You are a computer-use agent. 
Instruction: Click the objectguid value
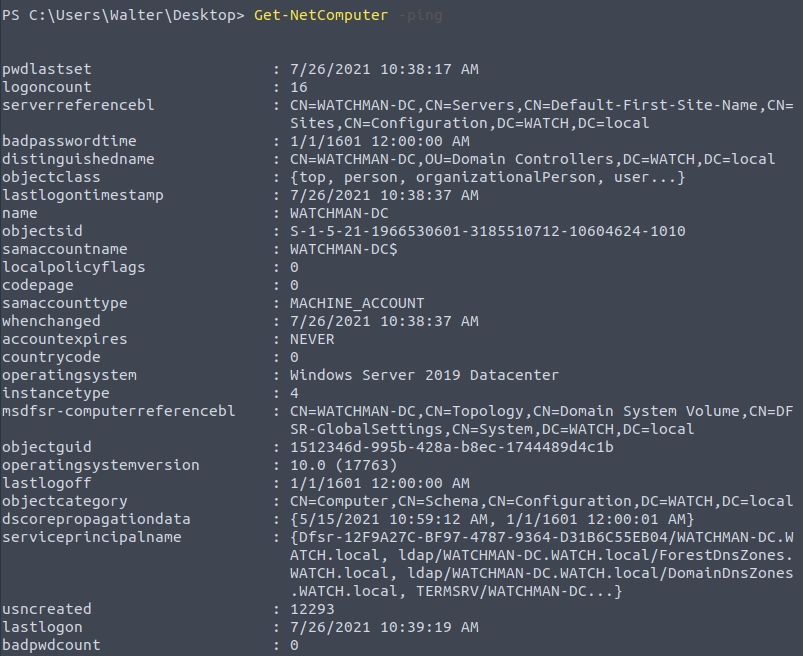(451, 447)
